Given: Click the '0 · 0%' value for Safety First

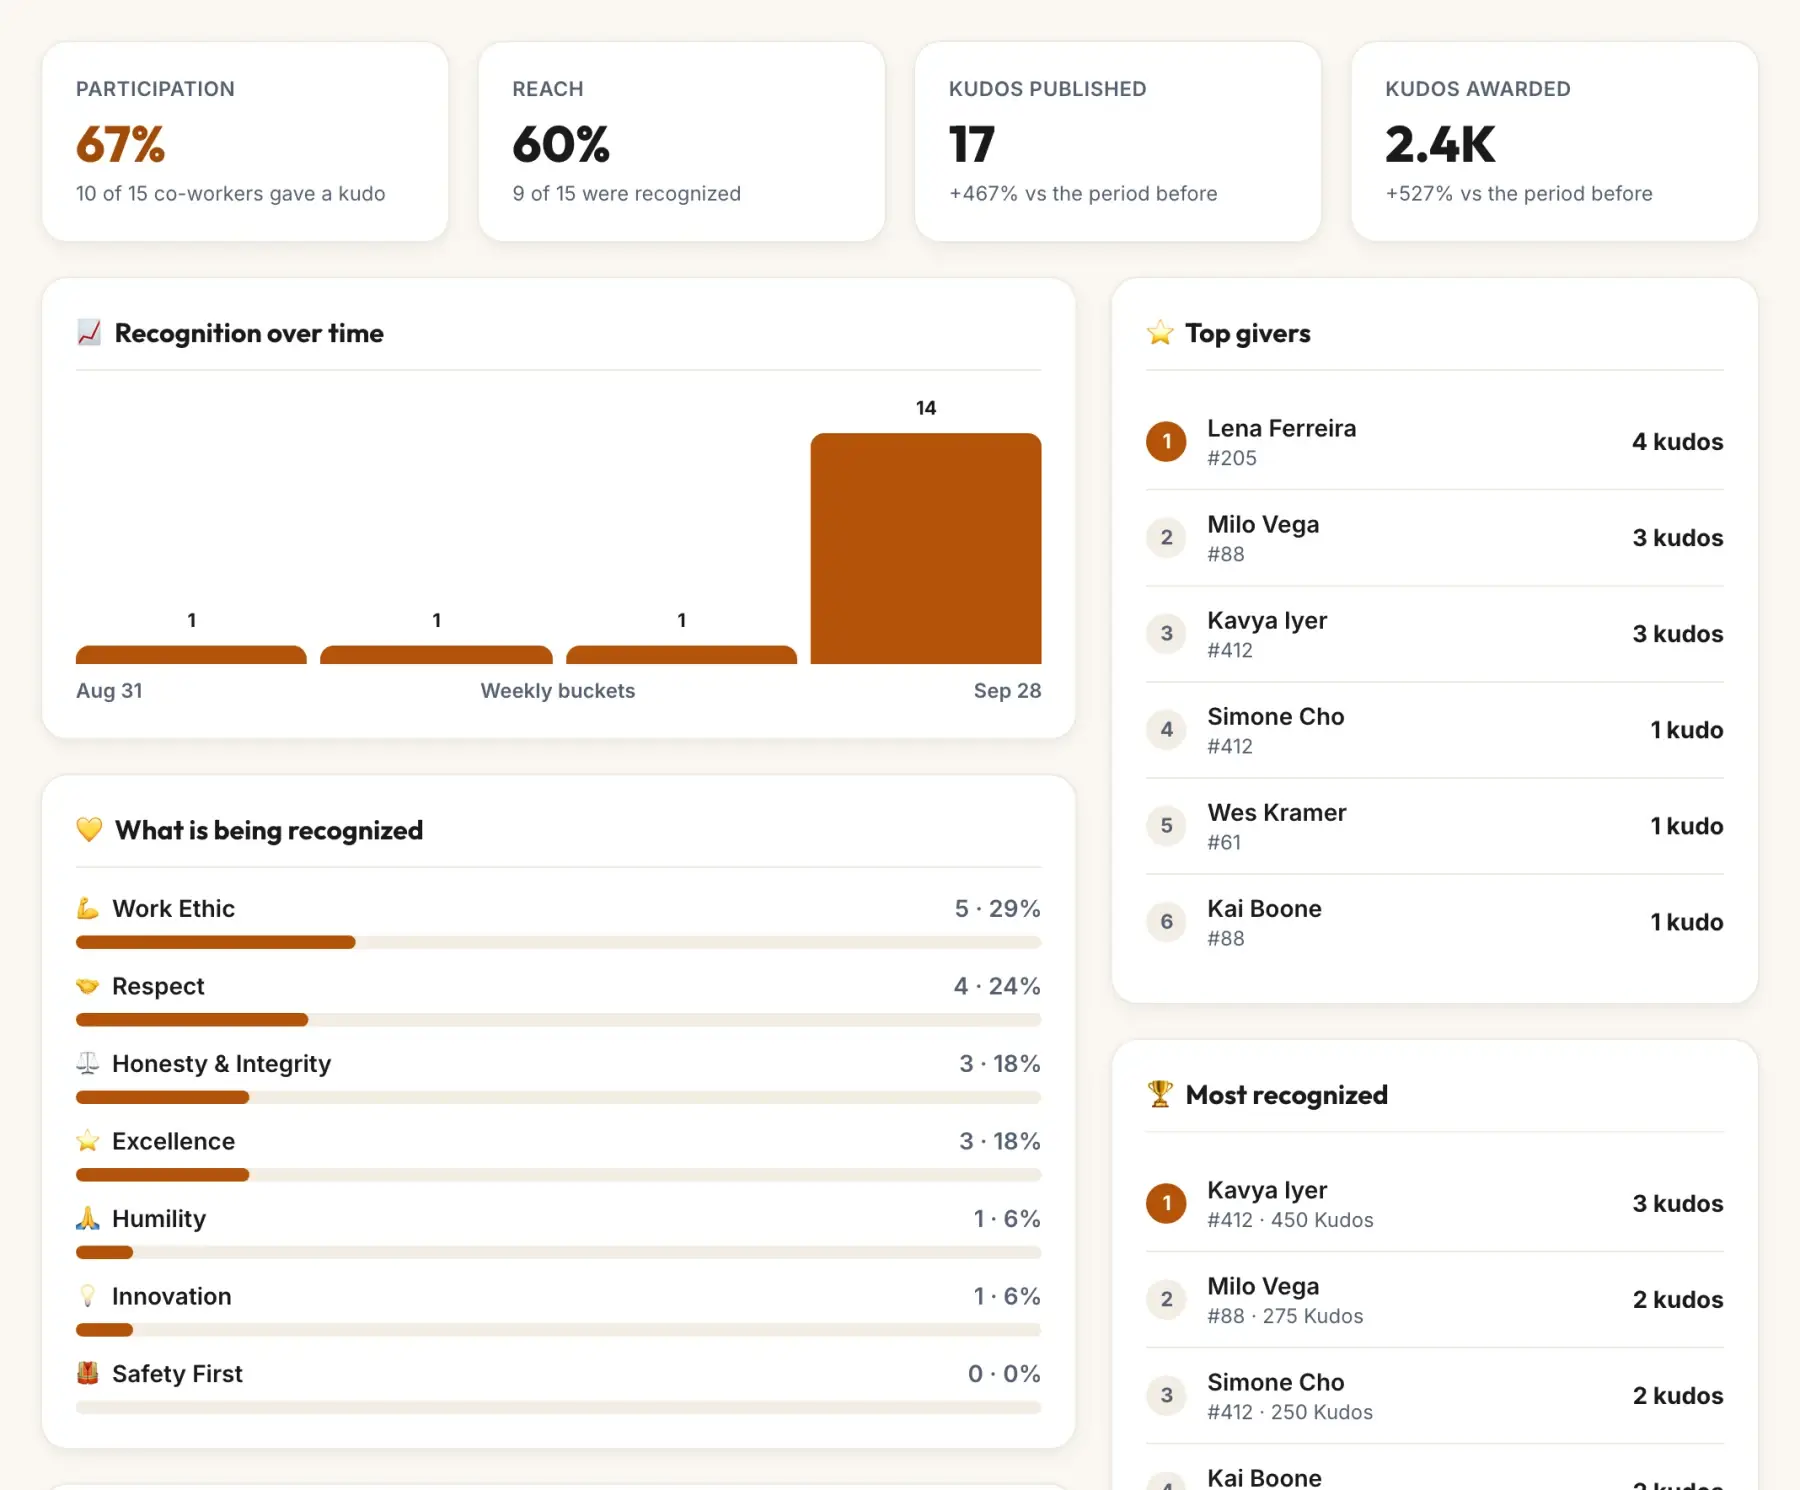Looking at the screenshot, I should tap(1004, 1373).
